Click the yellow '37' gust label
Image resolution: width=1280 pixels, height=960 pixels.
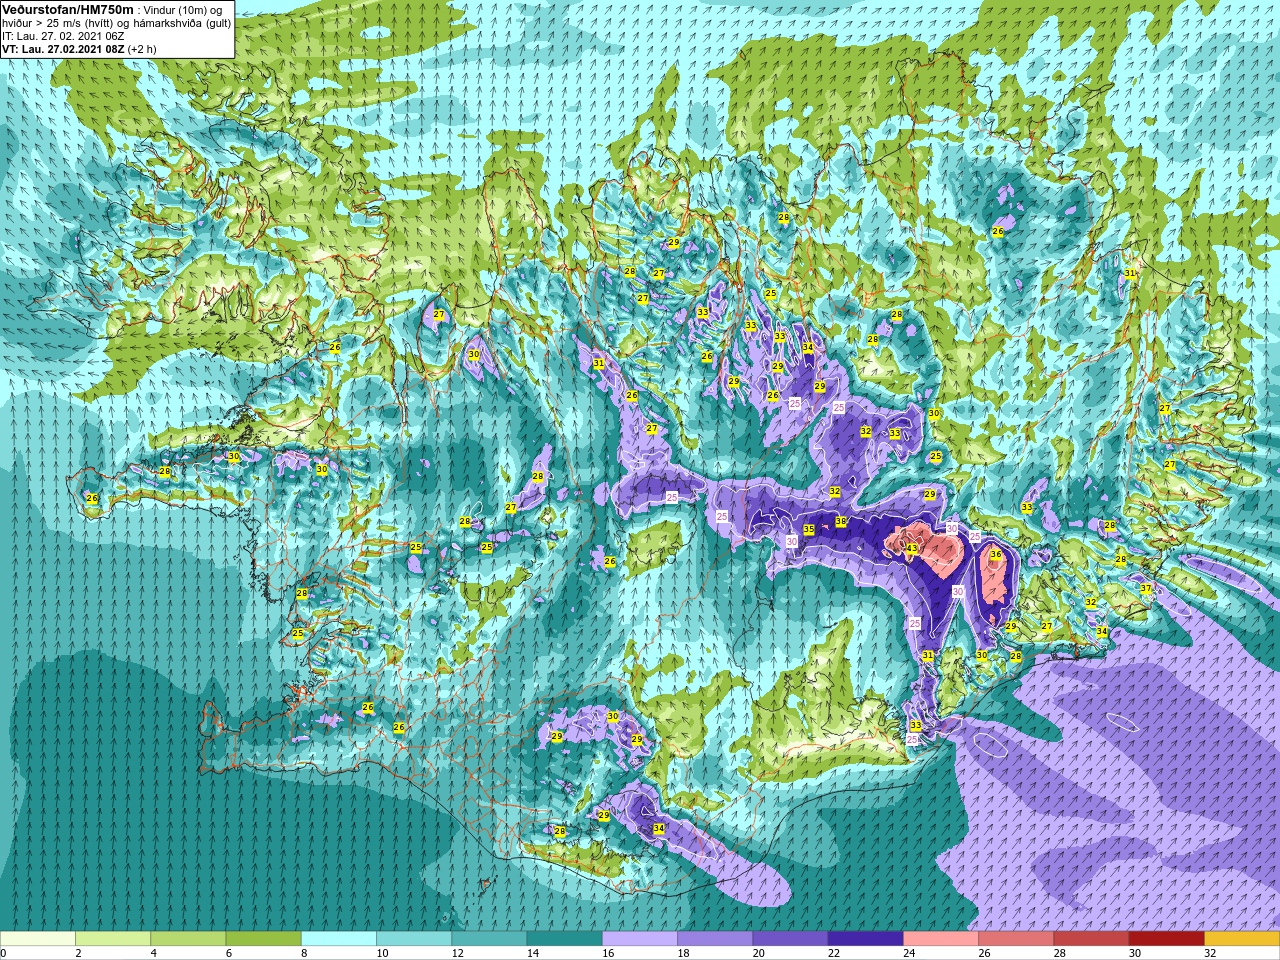[x=1146, y=589]
